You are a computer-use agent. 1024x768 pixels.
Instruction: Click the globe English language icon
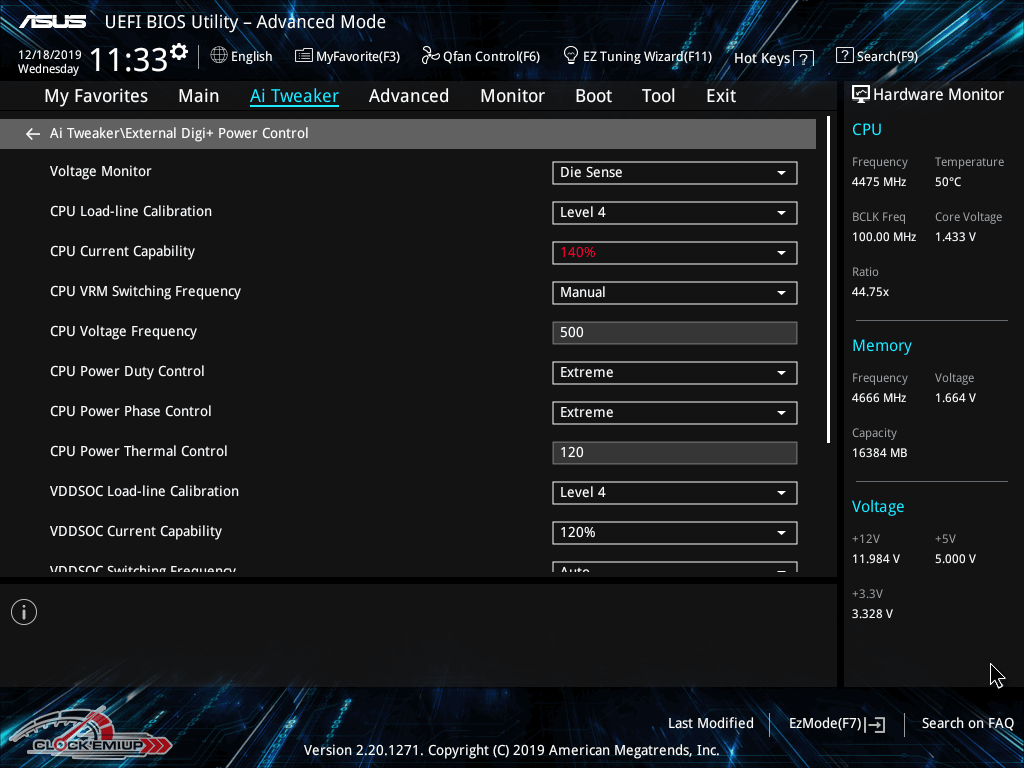click(x=219, y=56)
